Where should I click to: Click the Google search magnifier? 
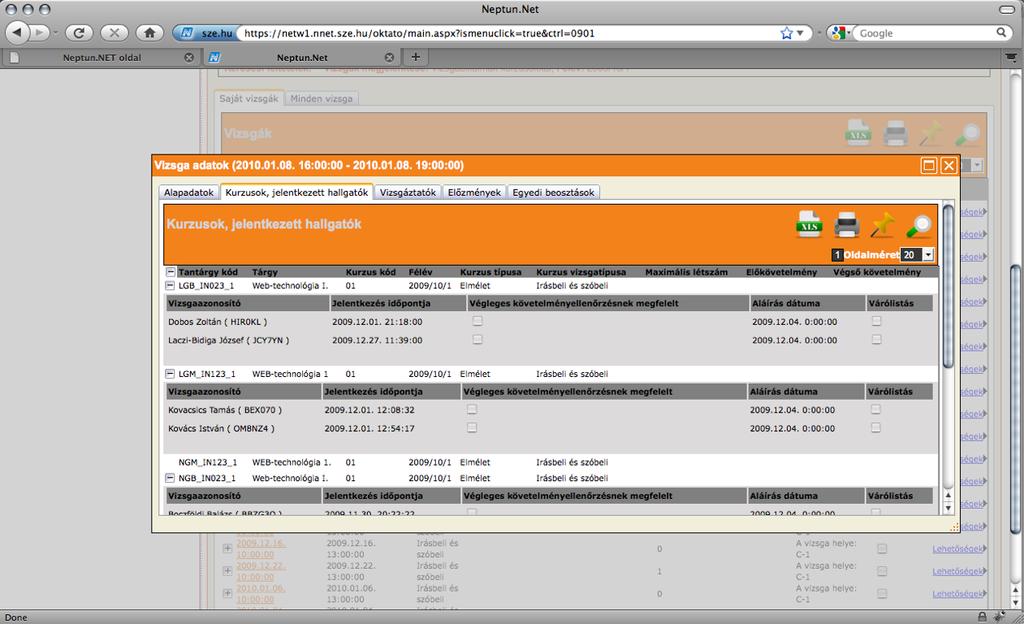(1001, 33)
